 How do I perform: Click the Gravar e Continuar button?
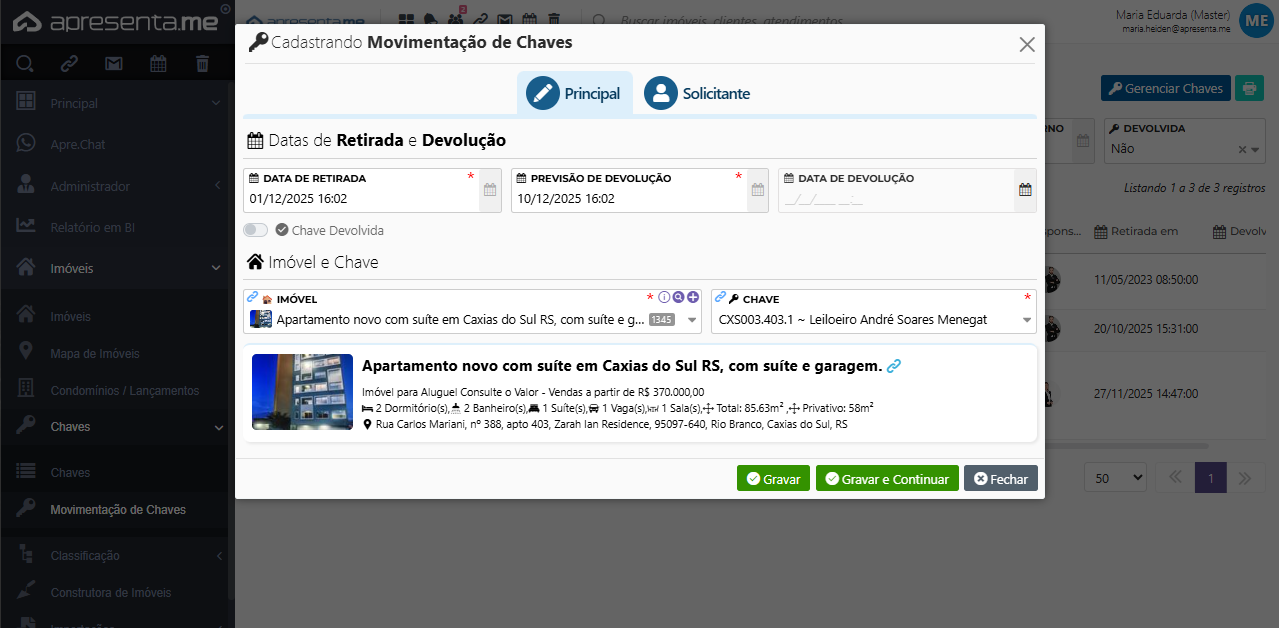(887, 479)
